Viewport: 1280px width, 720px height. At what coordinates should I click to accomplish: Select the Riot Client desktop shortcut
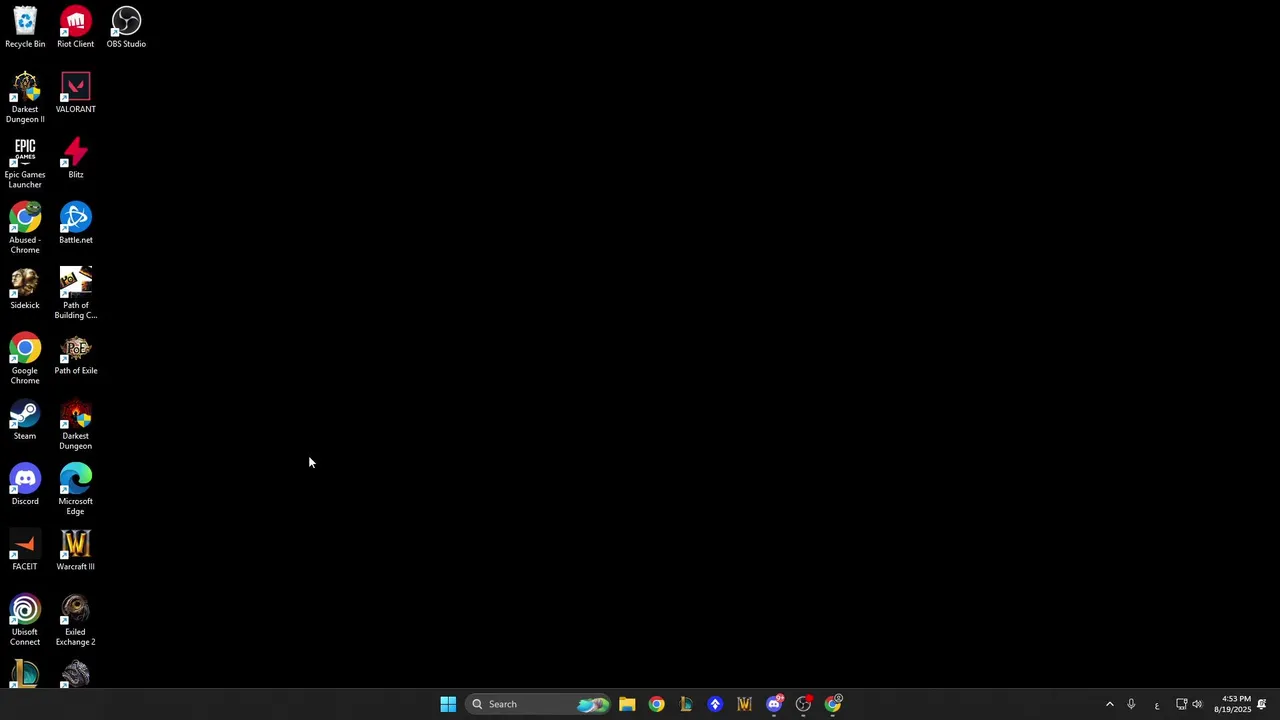point(76,28)
